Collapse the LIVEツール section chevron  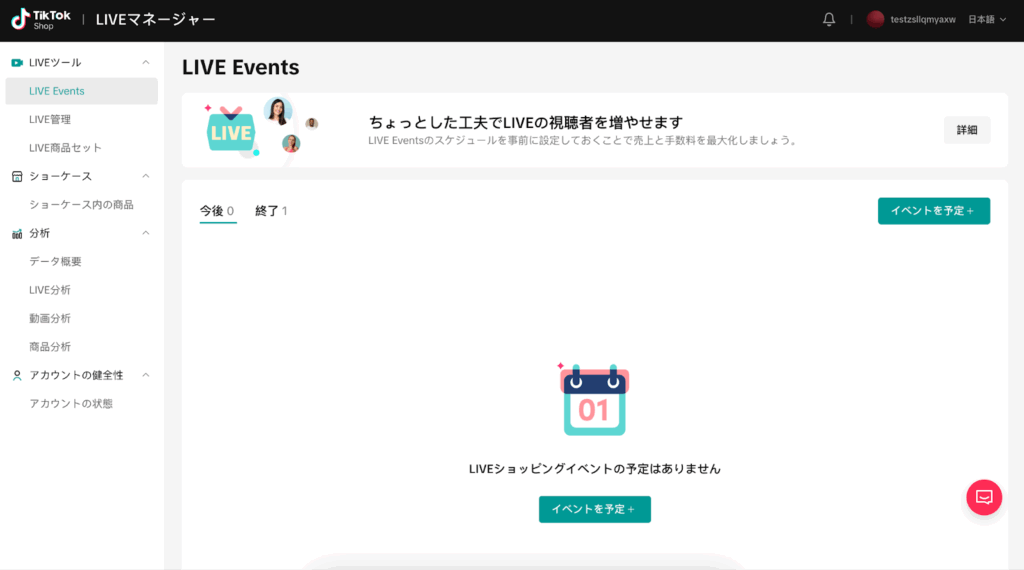(146, 63)
